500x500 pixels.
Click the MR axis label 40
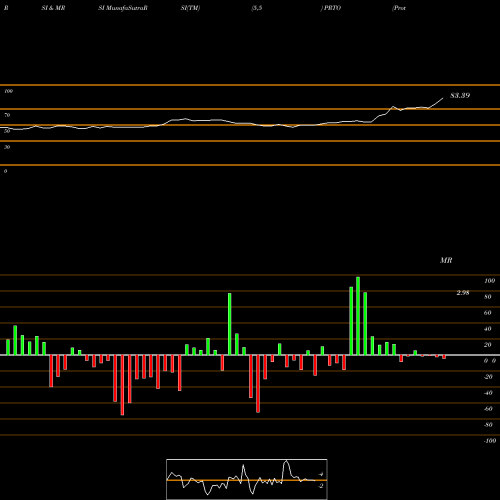tap(488, 329)
